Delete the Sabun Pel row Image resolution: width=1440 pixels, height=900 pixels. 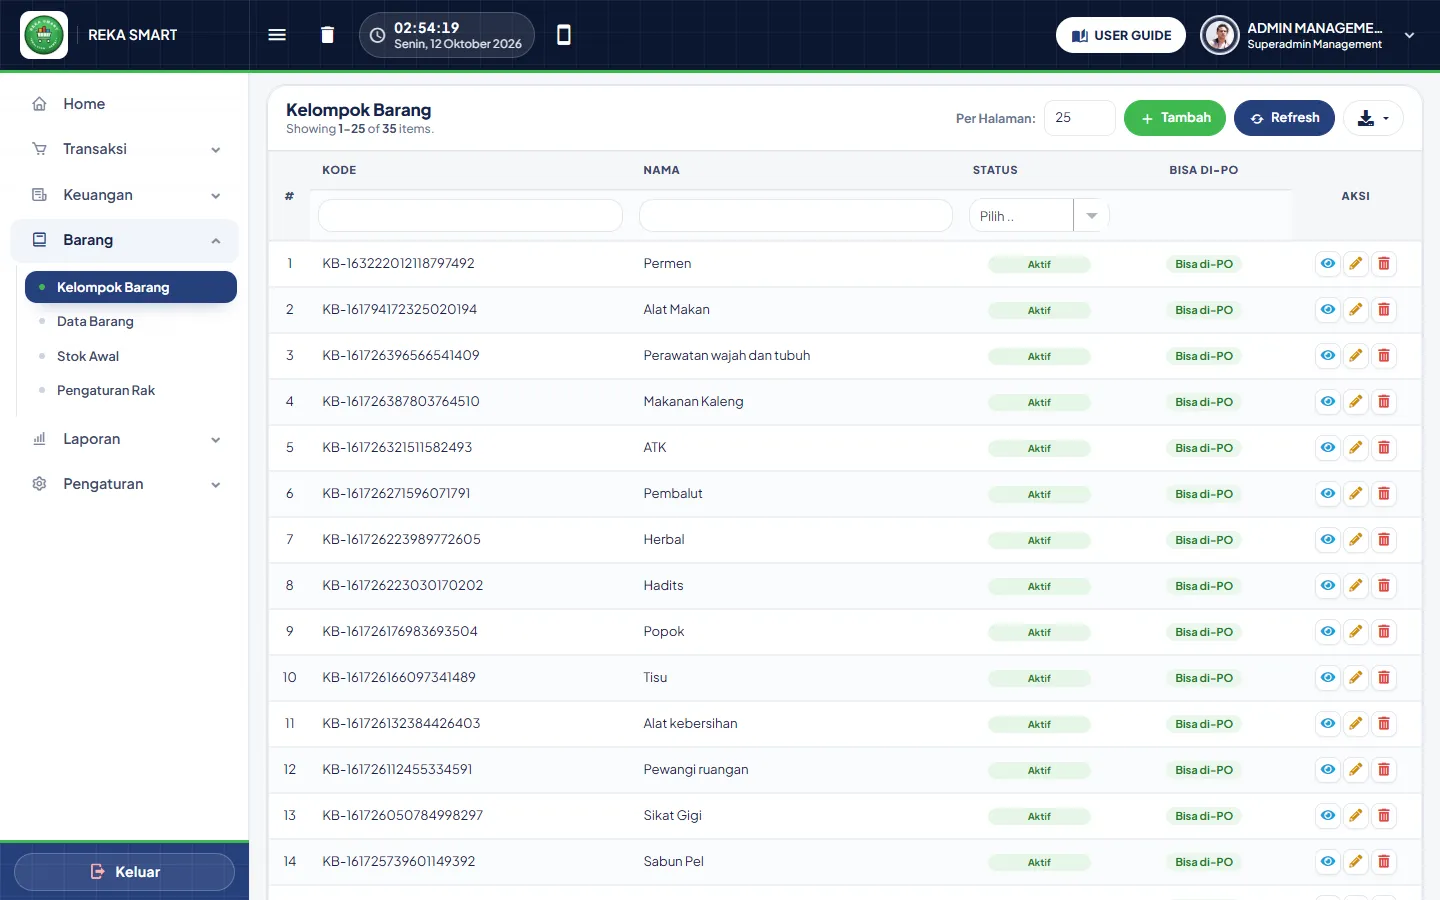click(1384, 862)
